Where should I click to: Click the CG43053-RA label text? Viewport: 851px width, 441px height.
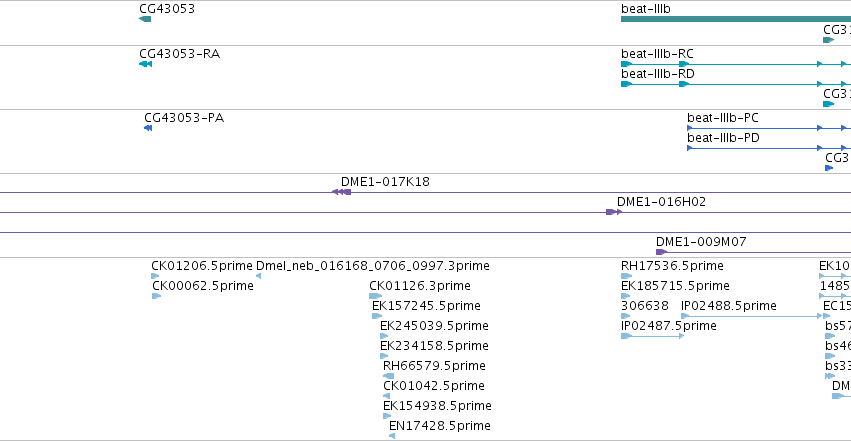180,54
